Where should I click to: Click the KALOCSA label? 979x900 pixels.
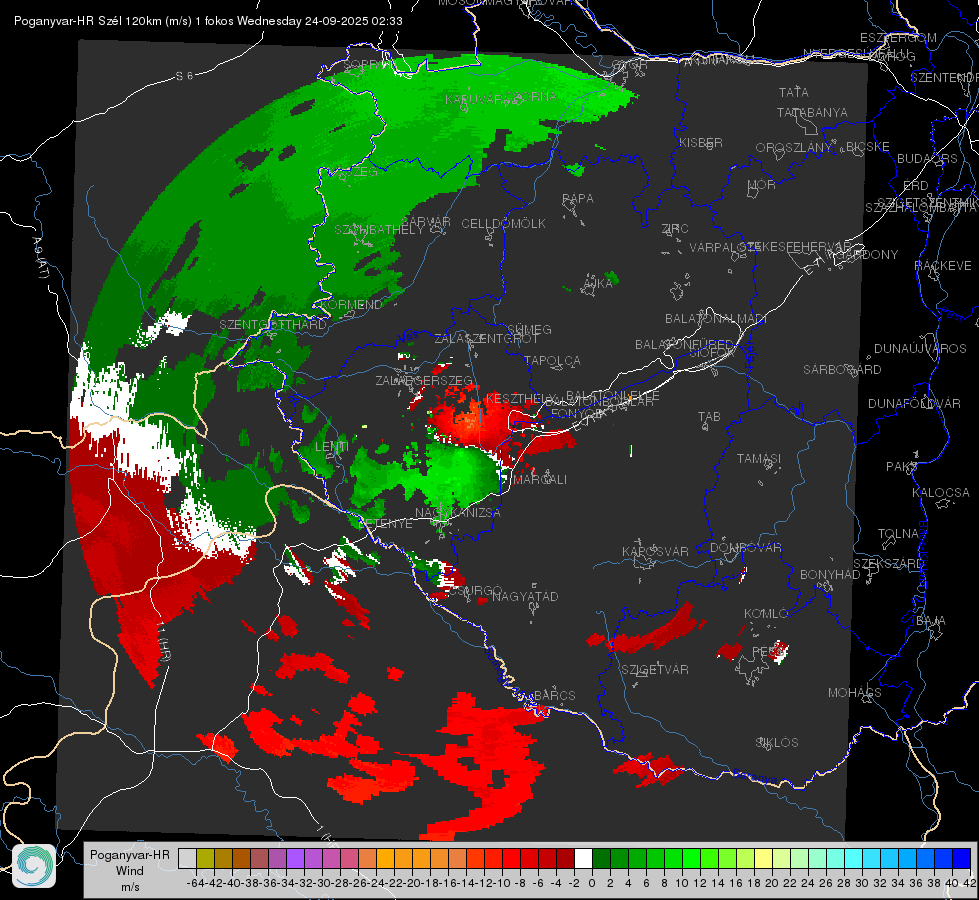point(940,492)
